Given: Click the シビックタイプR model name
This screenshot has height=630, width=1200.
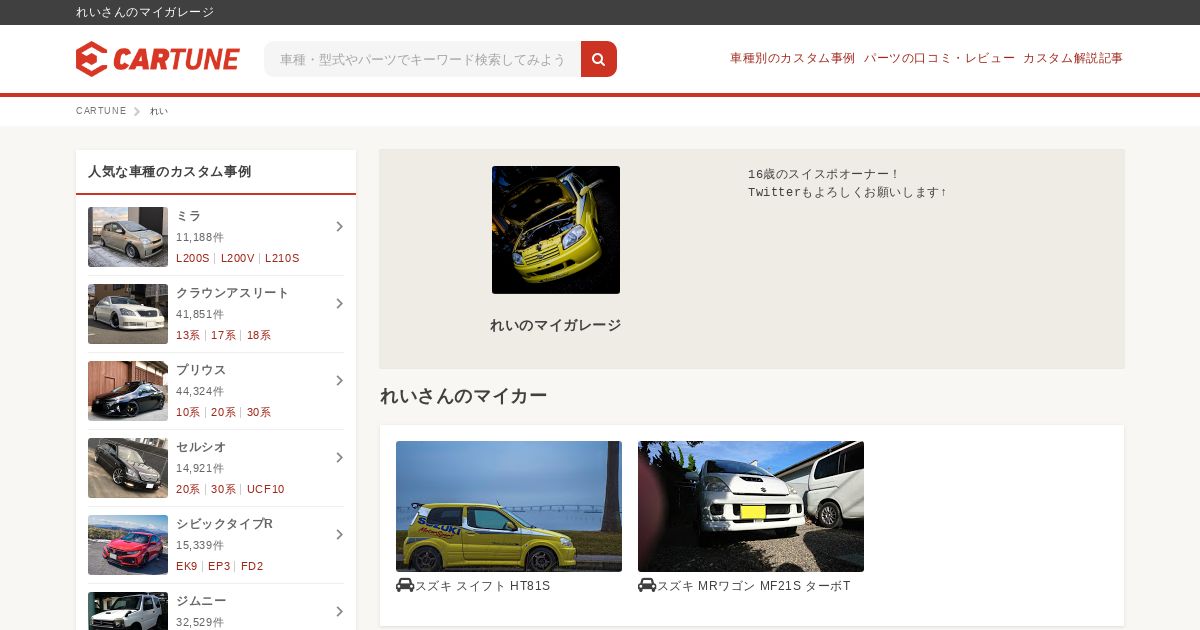Looking at the screenshot, I should [x=224, y=524].
